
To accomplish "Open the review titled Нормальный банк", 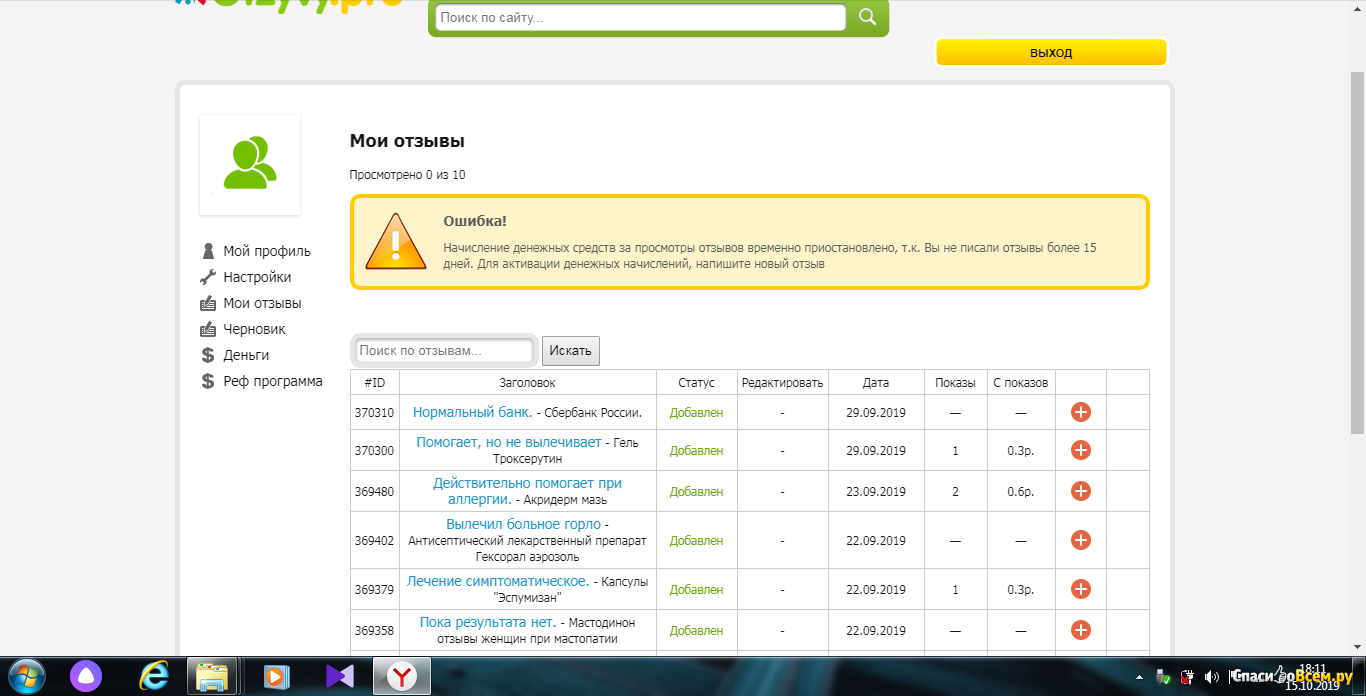I will [472, 412].
